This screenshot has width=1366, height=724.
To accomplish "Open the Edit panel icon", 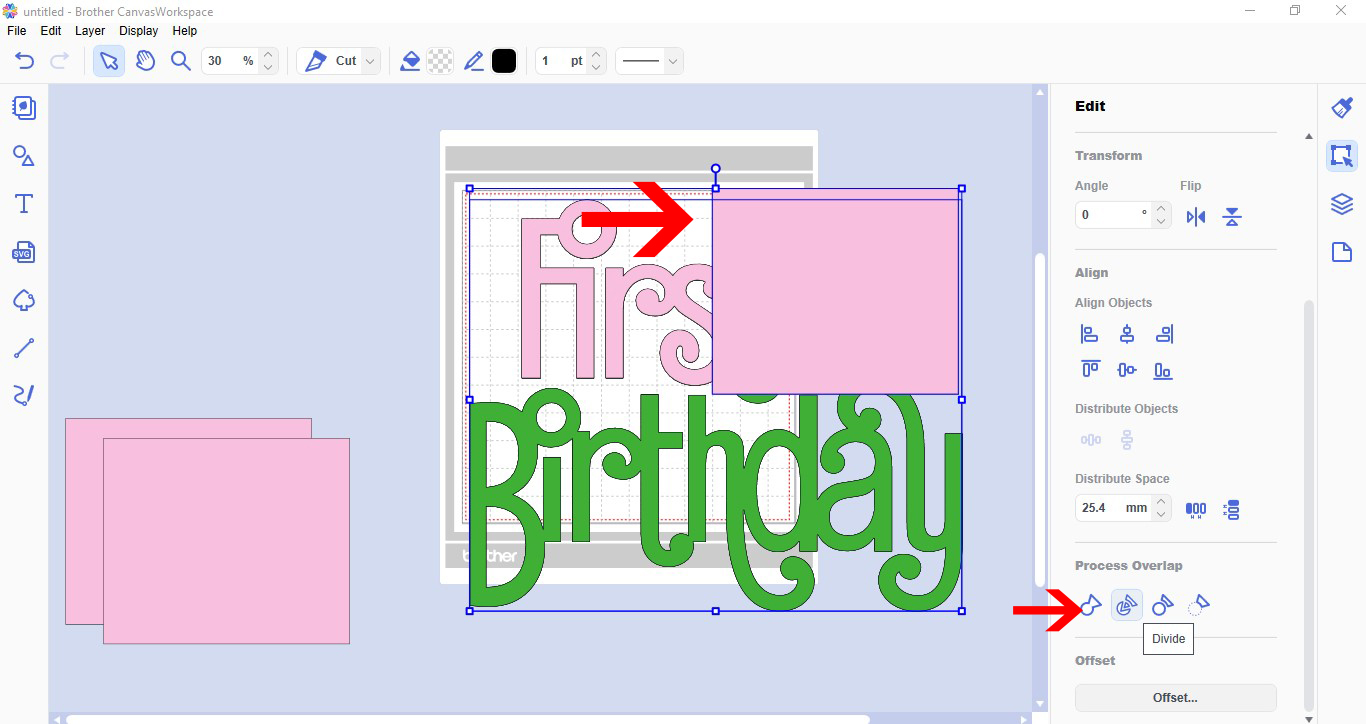I will (x=1342, y=156).
